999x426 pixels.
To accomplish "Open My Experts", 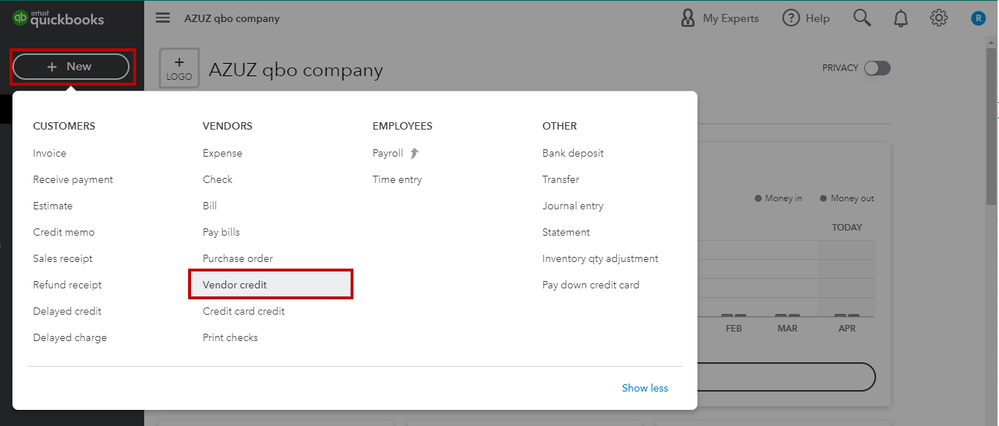I will [720, 18].
